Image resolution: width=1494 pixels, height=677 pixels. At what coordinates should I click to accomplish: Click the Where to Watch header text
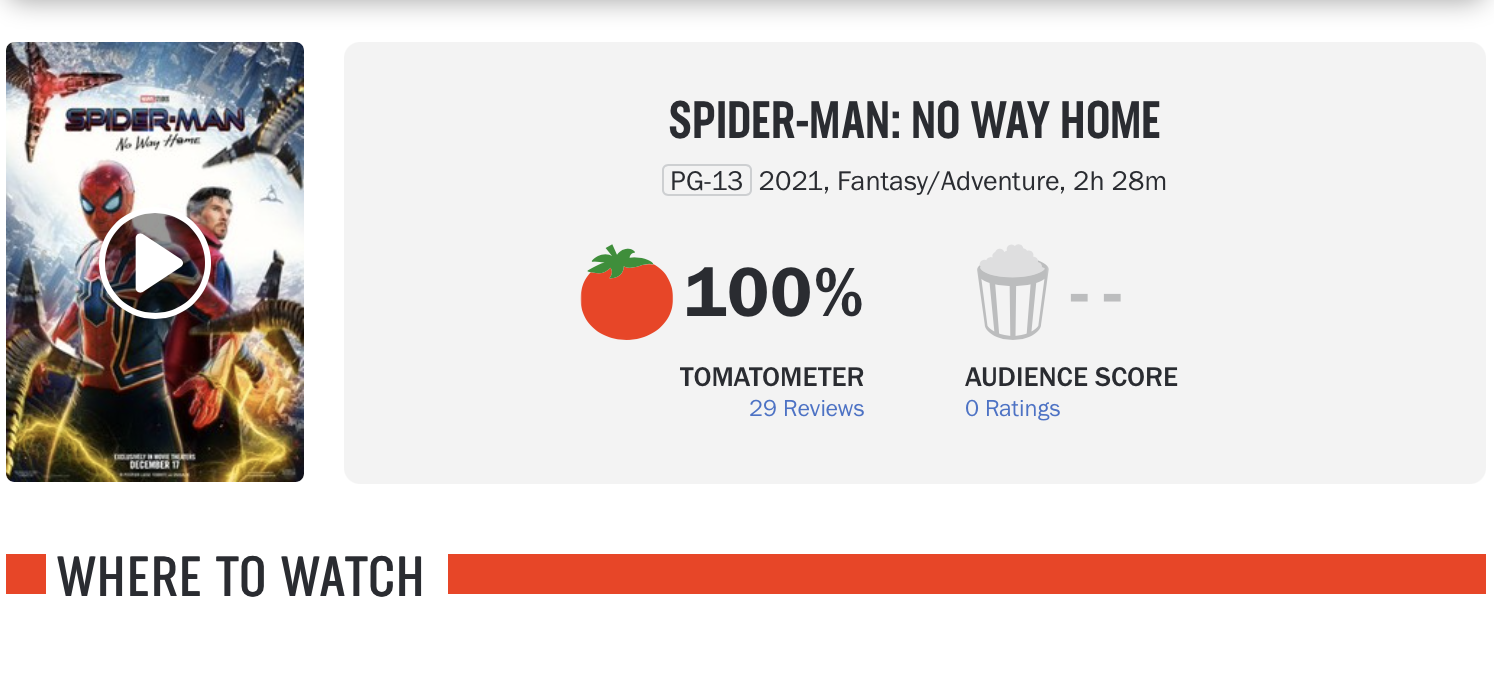tap(240, 576)
